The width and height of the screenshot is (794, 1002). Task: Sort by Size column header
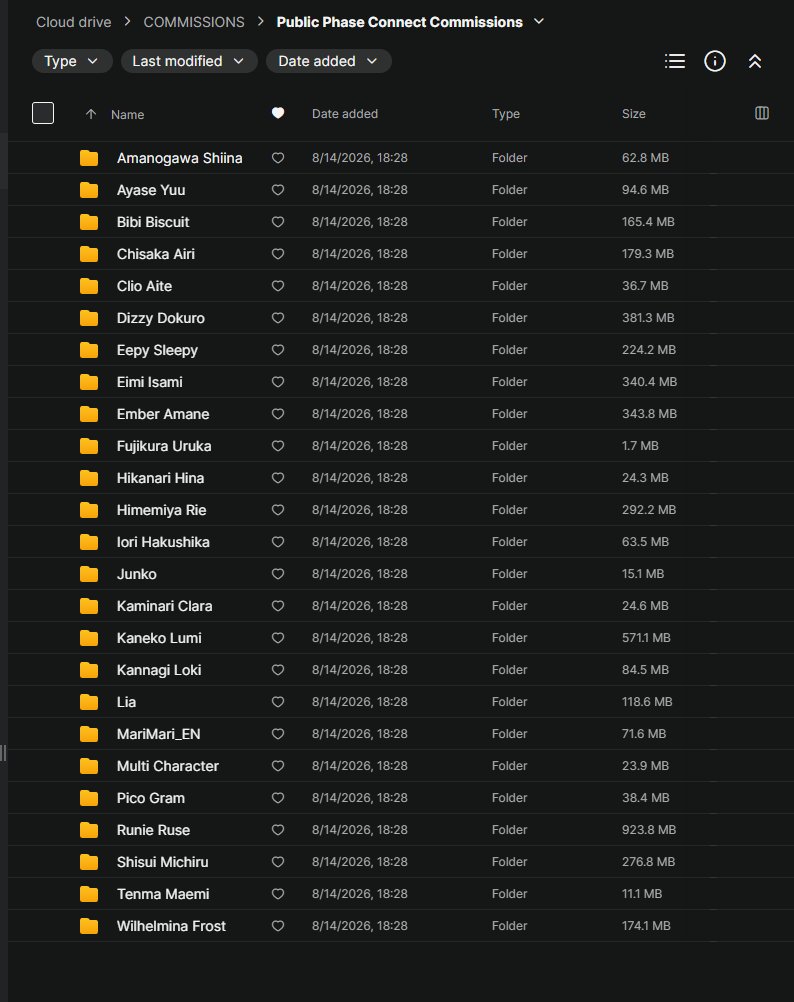click(634, 114)
